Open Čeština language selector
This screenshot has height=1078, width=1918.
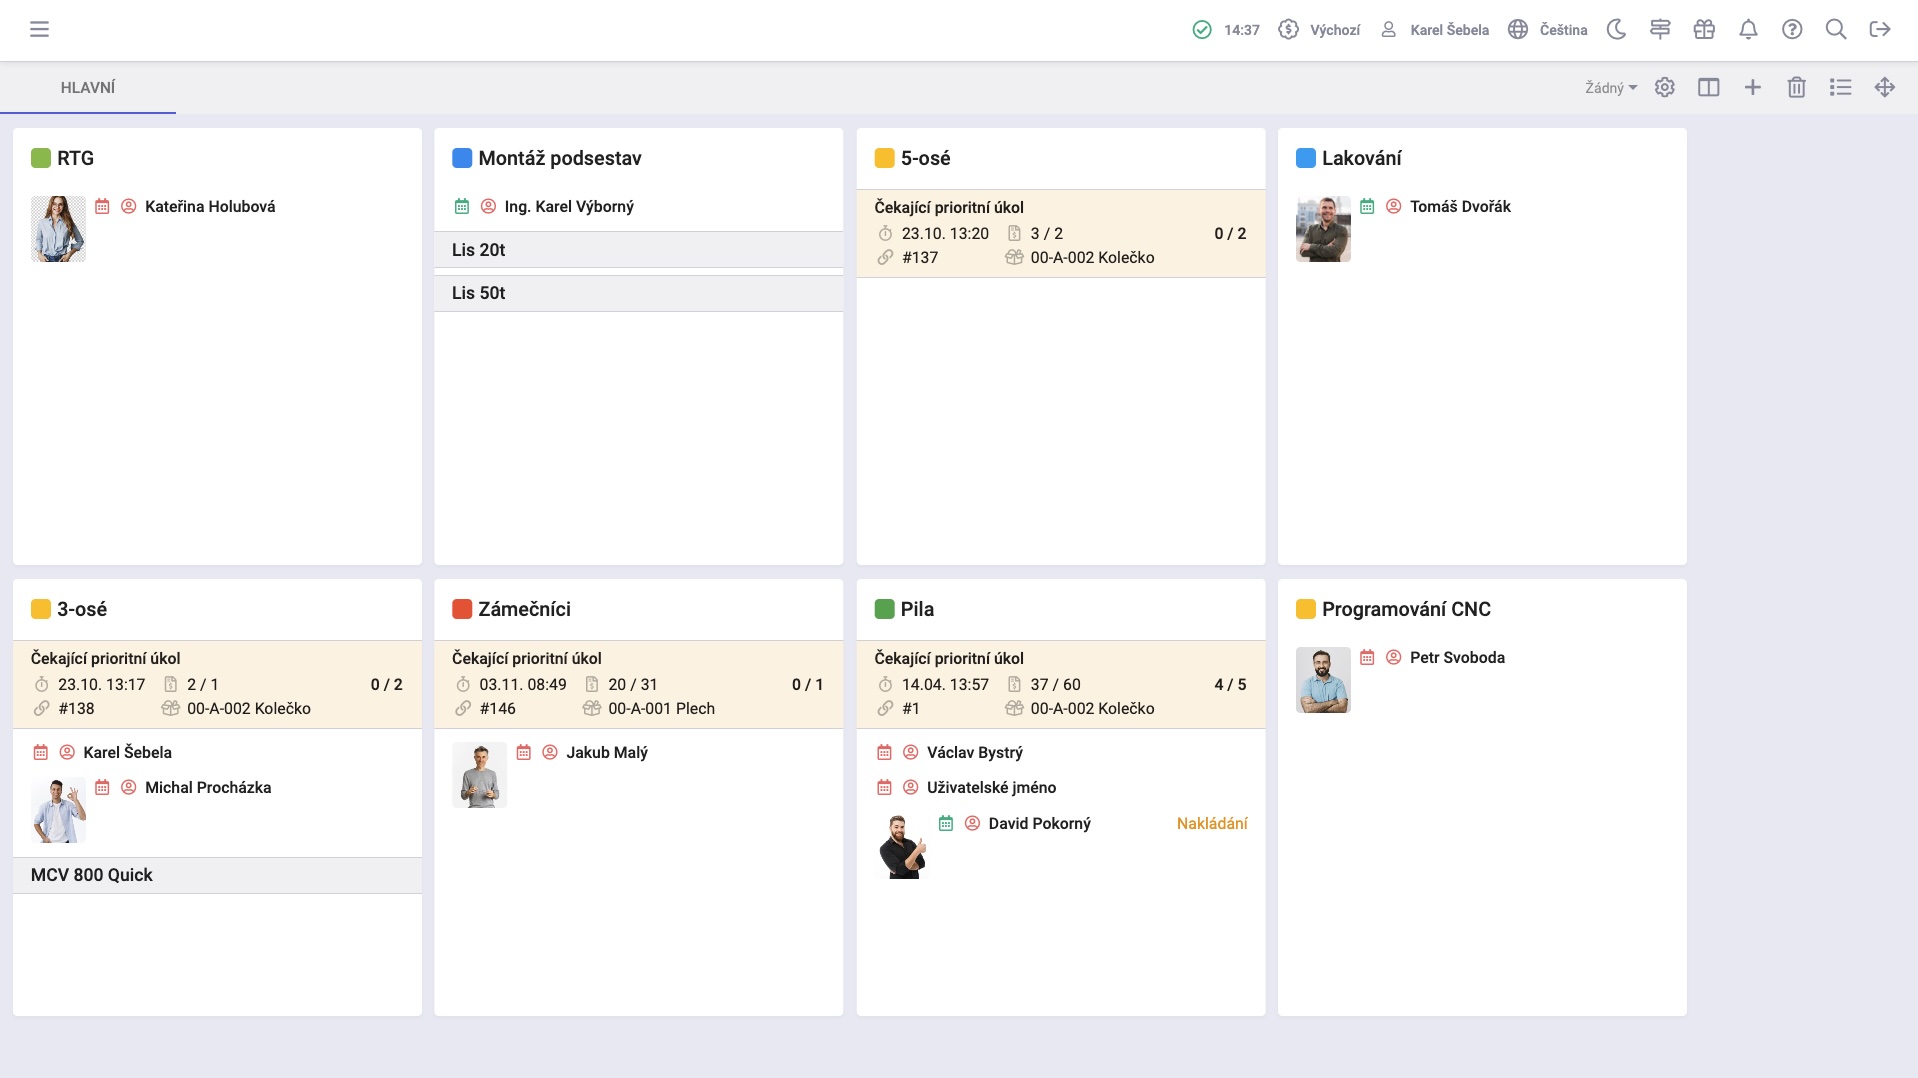(x=1548, y=30)
